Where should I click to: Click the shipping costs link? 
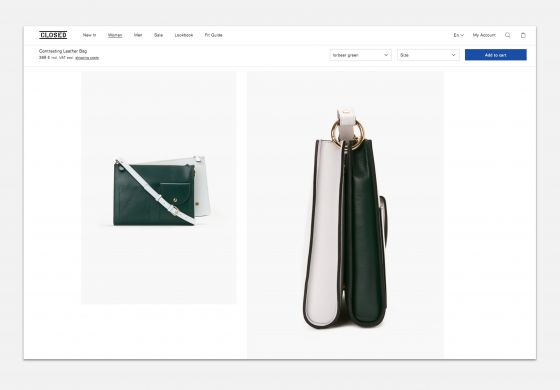pos(87,58)
